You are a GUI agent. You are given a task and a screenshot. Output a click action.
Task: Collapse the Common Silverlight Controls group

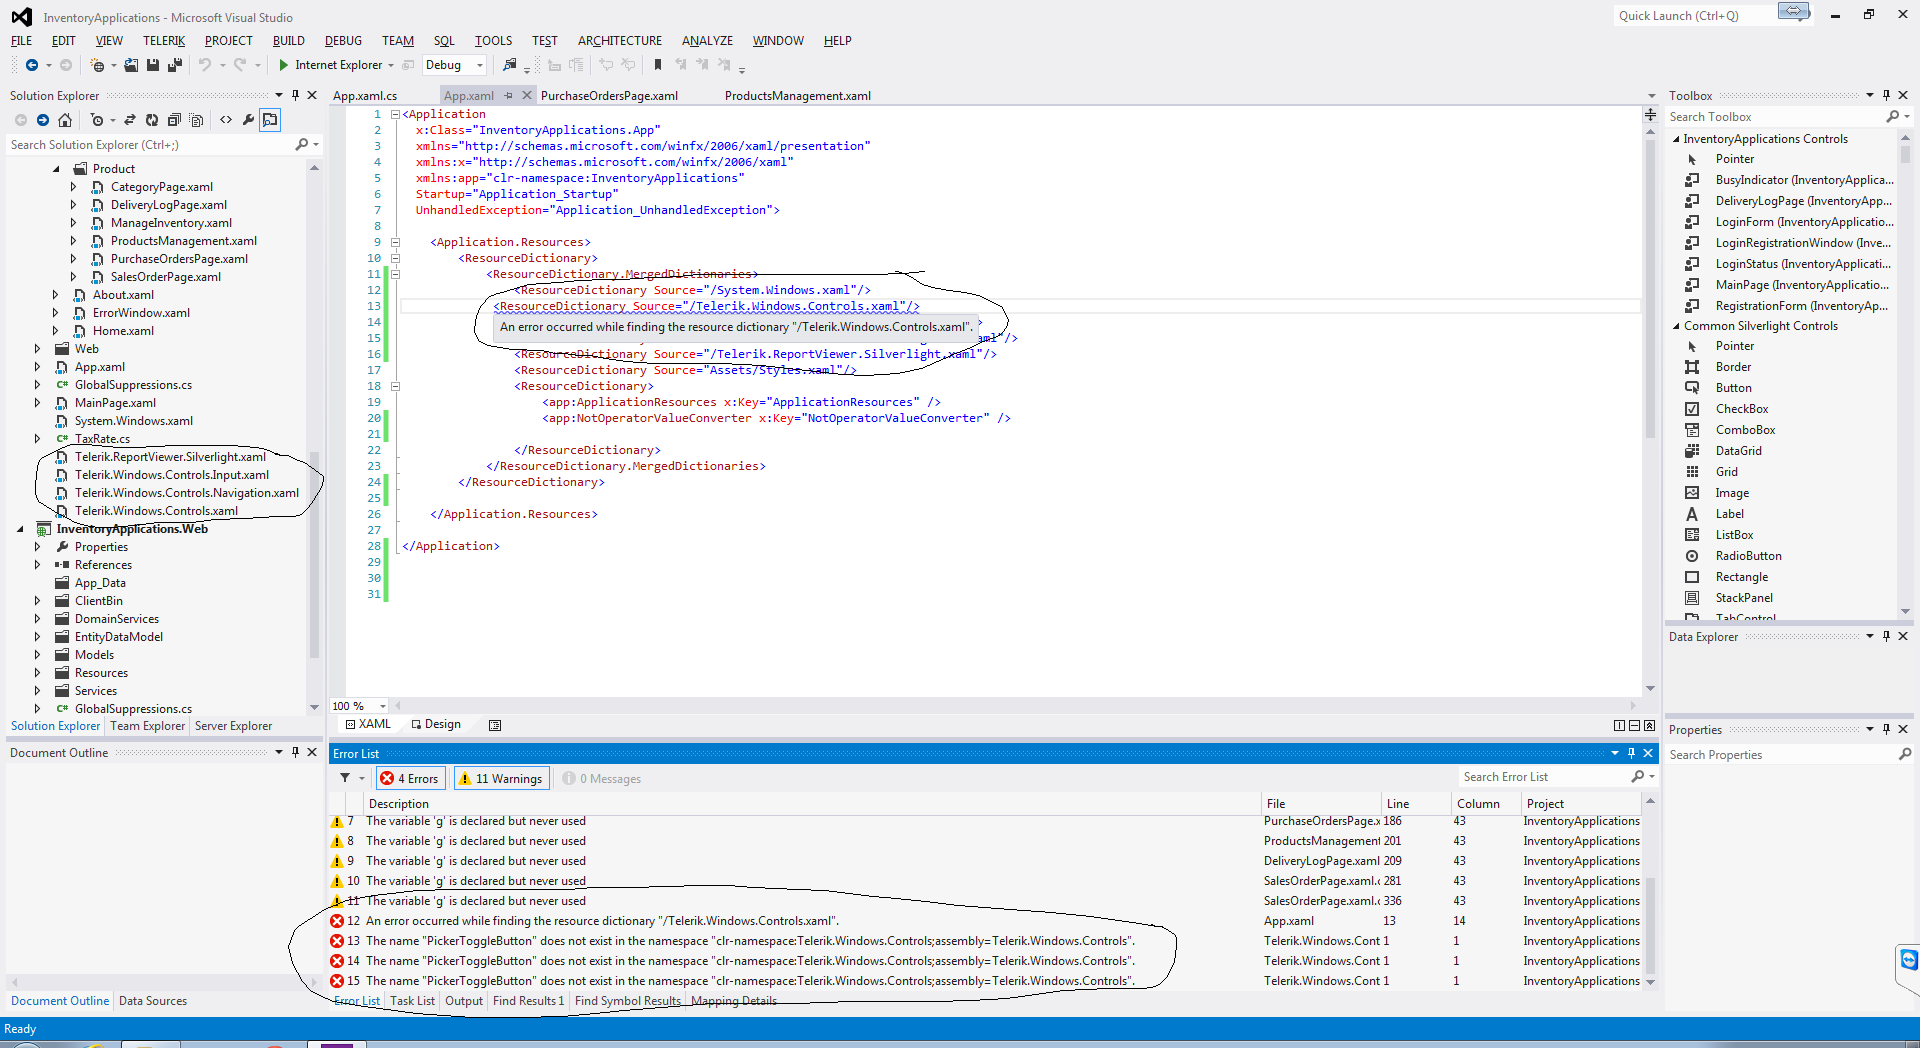pos(1677,326)
